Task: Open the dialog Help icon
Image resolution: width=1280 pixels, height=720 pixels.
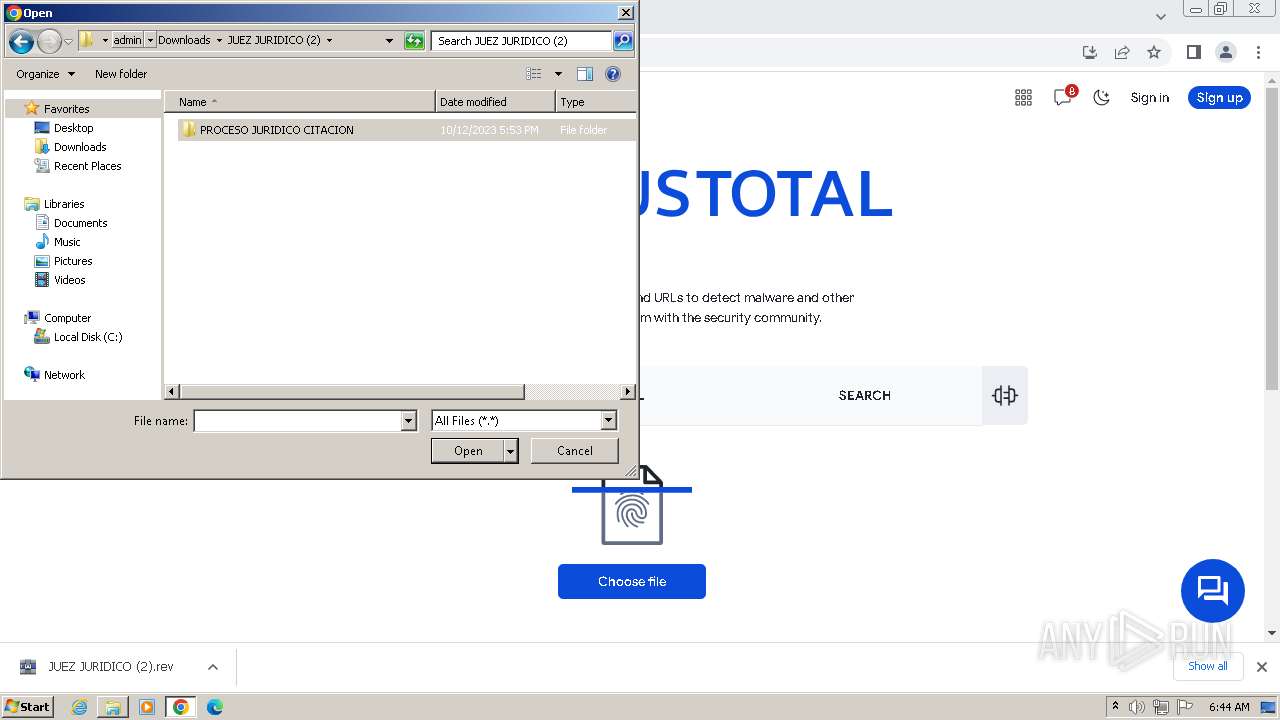Action: (x=613, y=74)
